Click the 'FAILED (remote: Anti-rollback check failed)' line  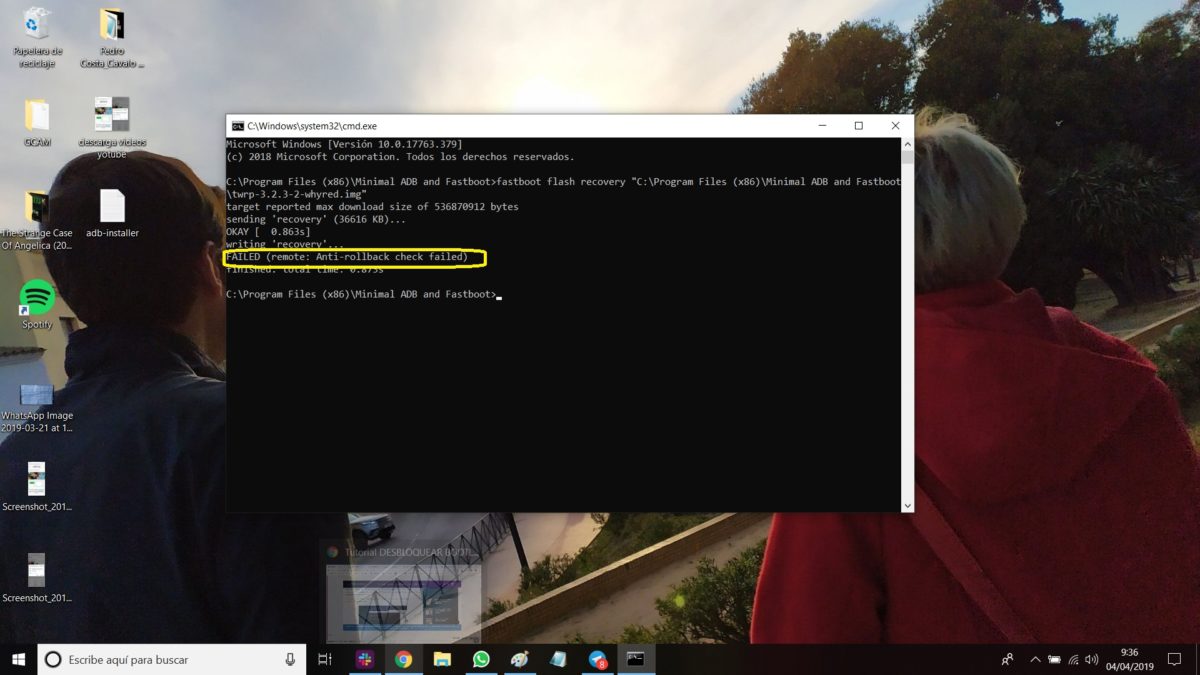[x=347, y=258]
